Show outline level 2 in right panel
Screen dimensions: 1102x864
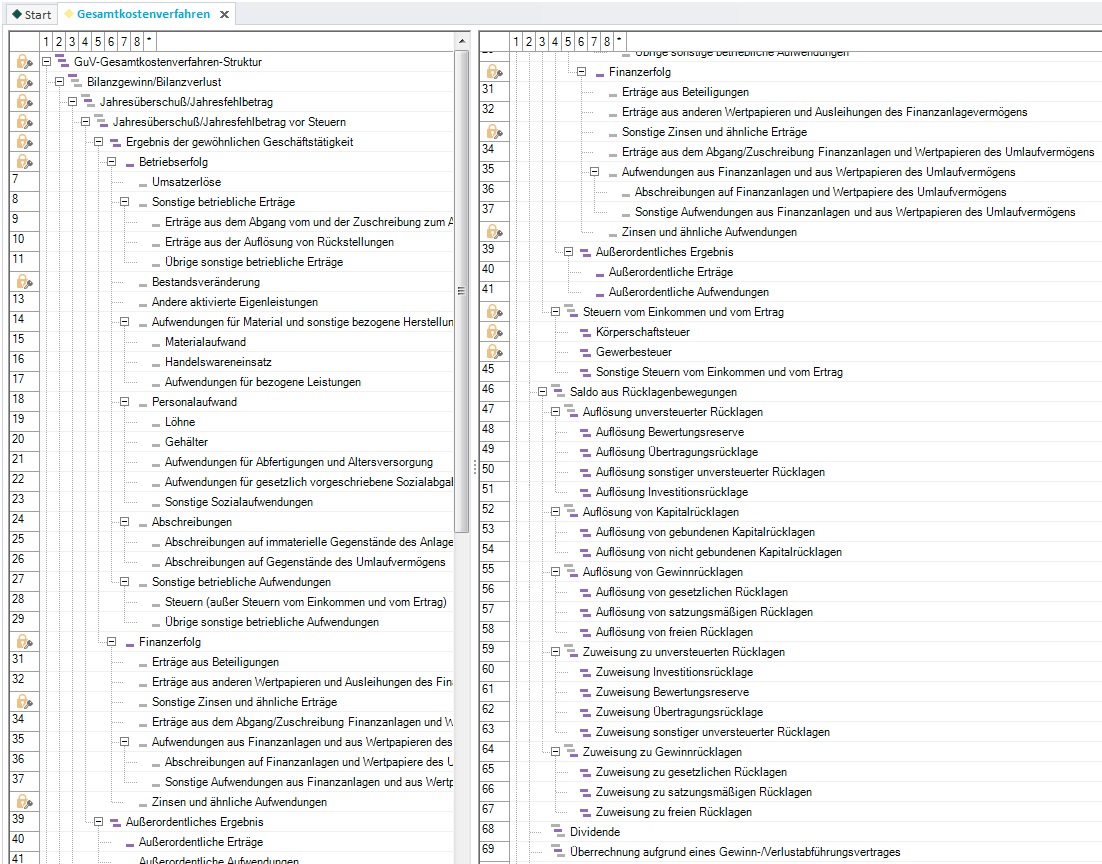tap(529, 41)
